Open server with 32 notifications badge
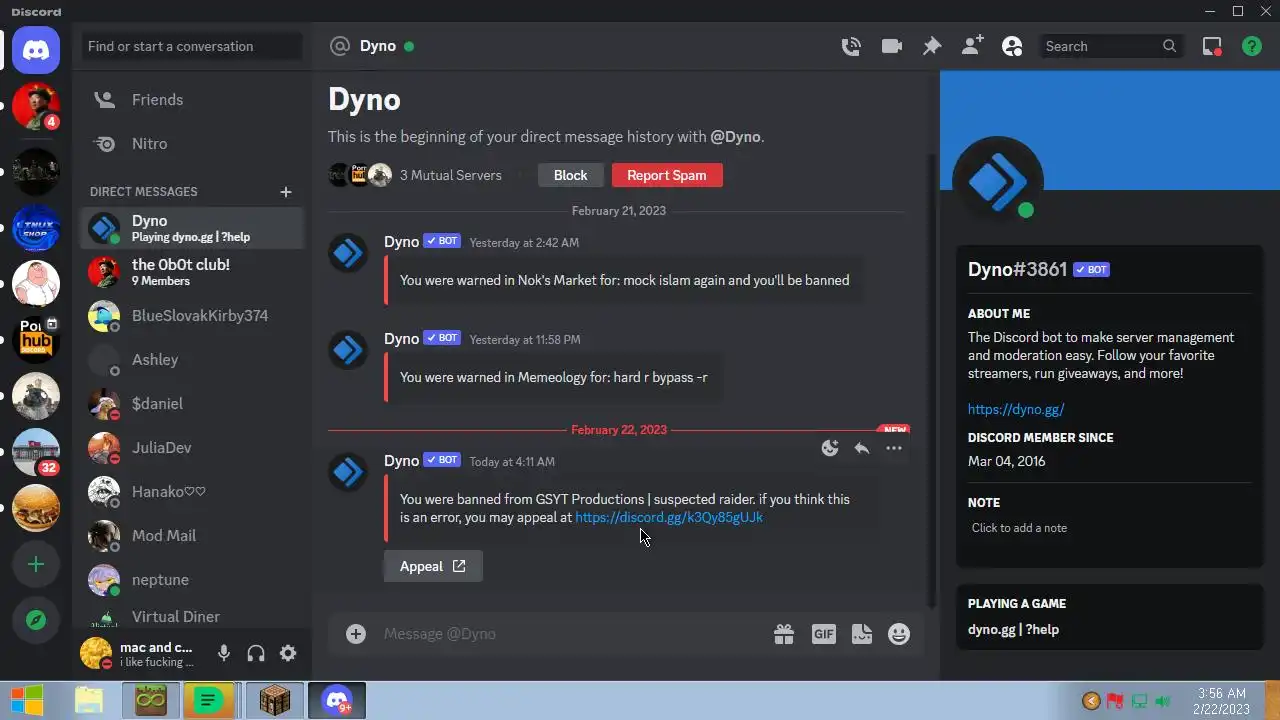The height and width of the screenshot is (720, 1280). pos(36,452)
